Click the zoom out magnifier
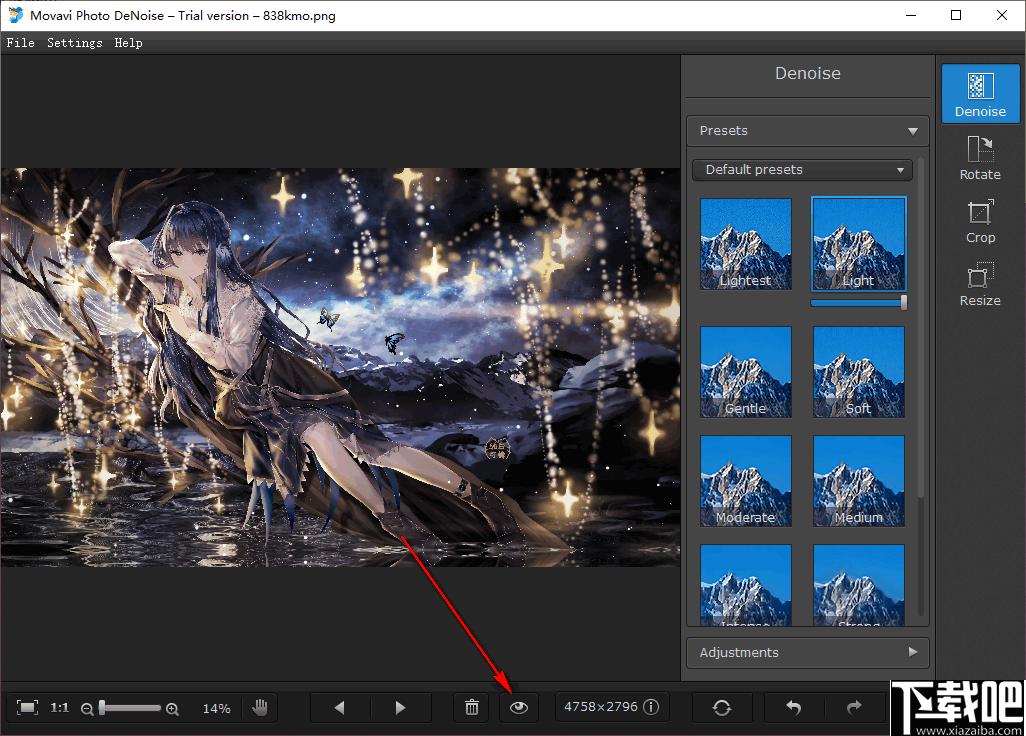The width and height of the screenshot is (1026, 736). [x=86, y=709]
